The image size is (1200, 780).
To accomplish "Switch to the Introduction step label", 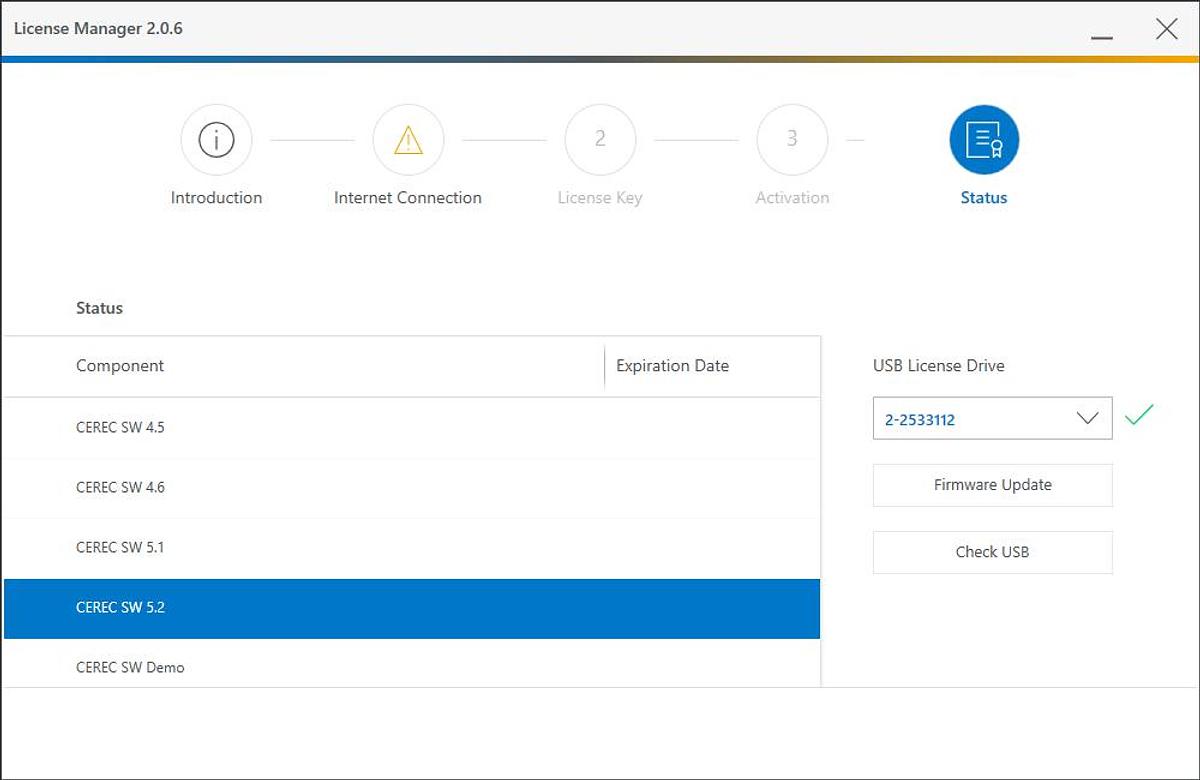I will pyautogui.click(x=216, y=198).
